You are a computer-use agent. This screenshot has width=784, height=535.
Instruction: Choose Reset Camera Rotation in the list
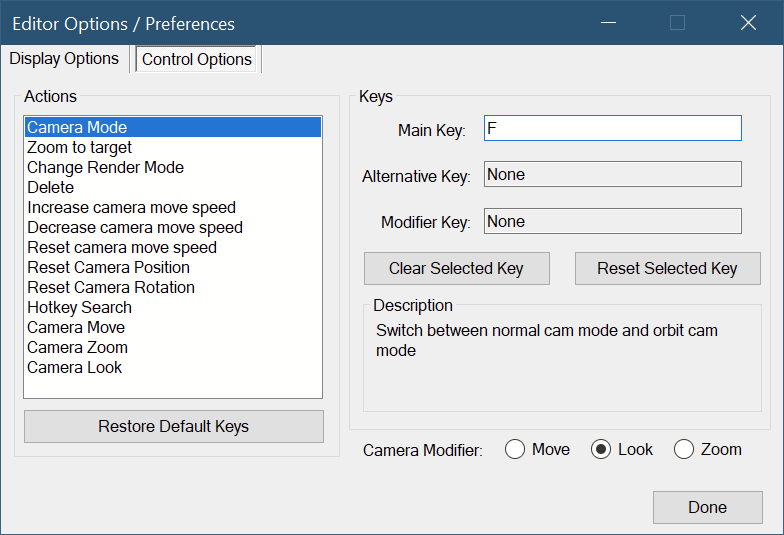click(111, 288)
